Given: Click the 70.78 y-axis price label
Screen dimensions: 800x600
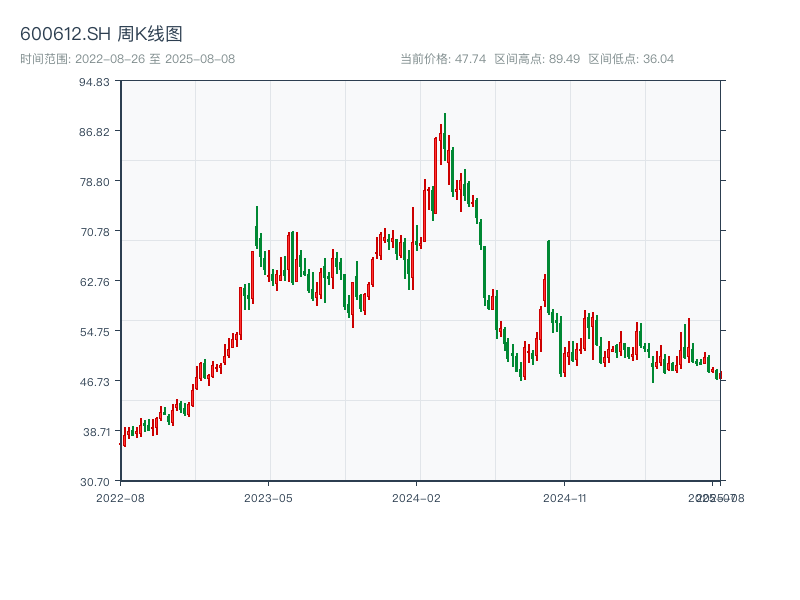Looking at the screenshot, I should coord(94,232).
